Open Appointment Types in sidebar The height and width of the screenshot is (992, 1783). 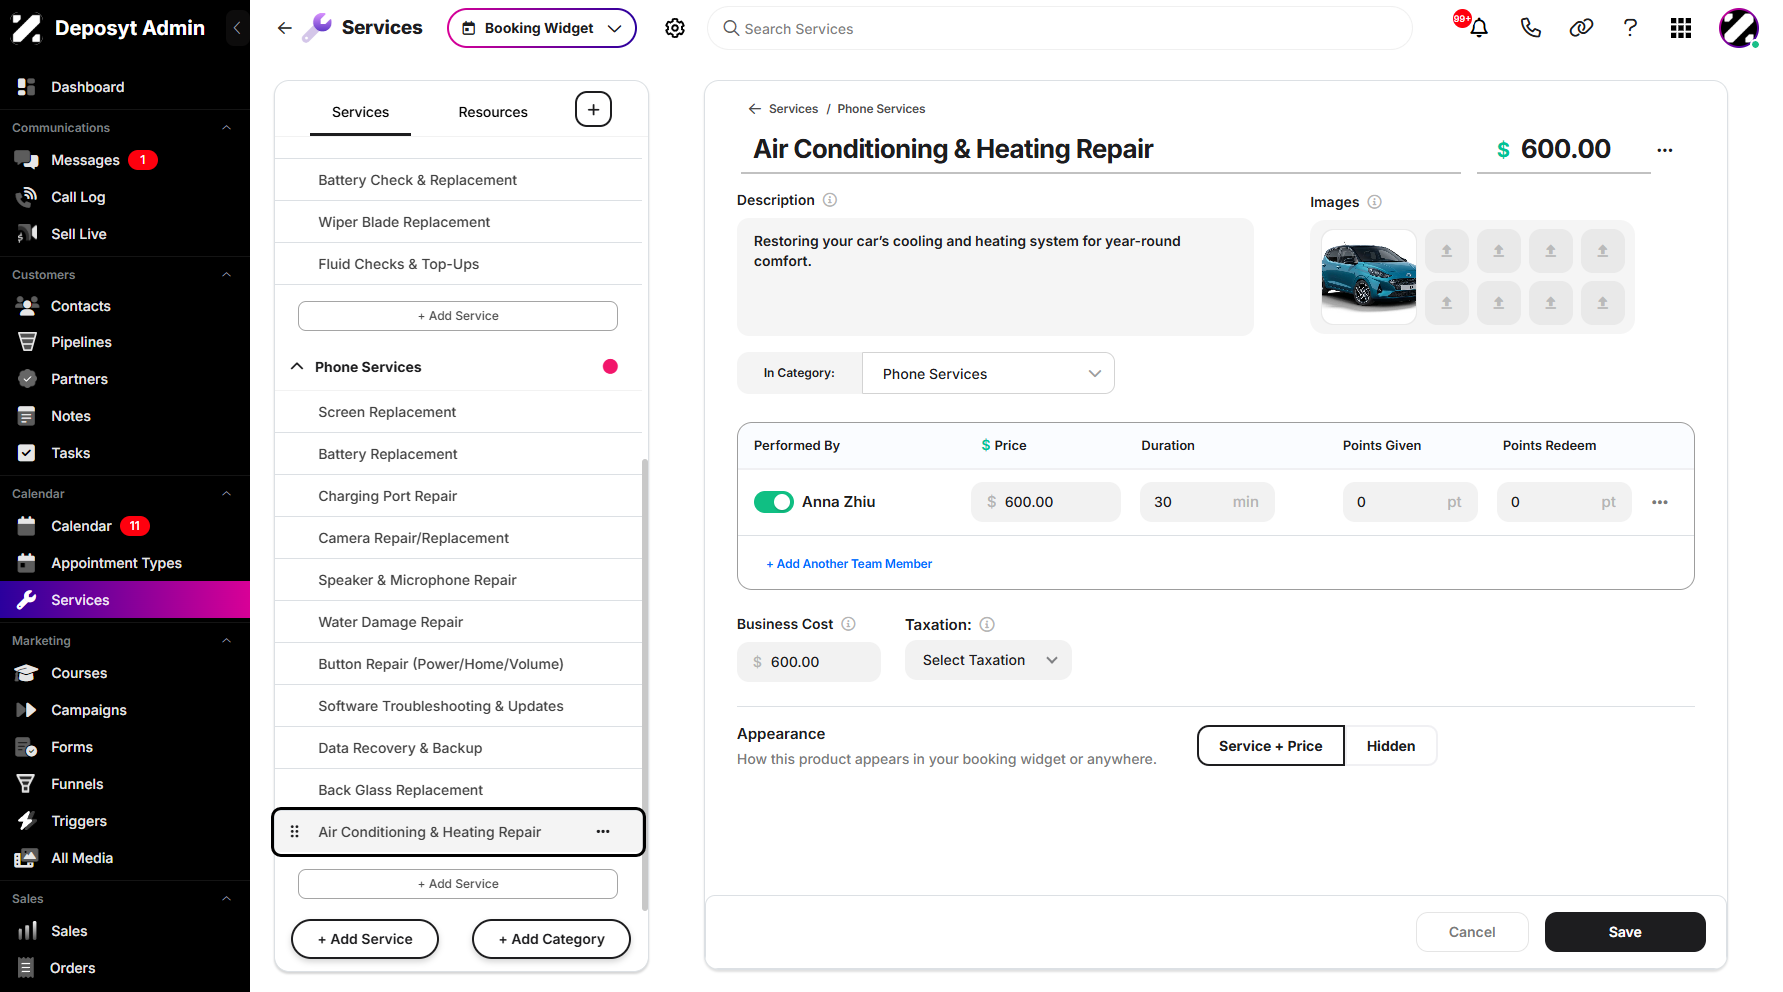coord(125,563)
